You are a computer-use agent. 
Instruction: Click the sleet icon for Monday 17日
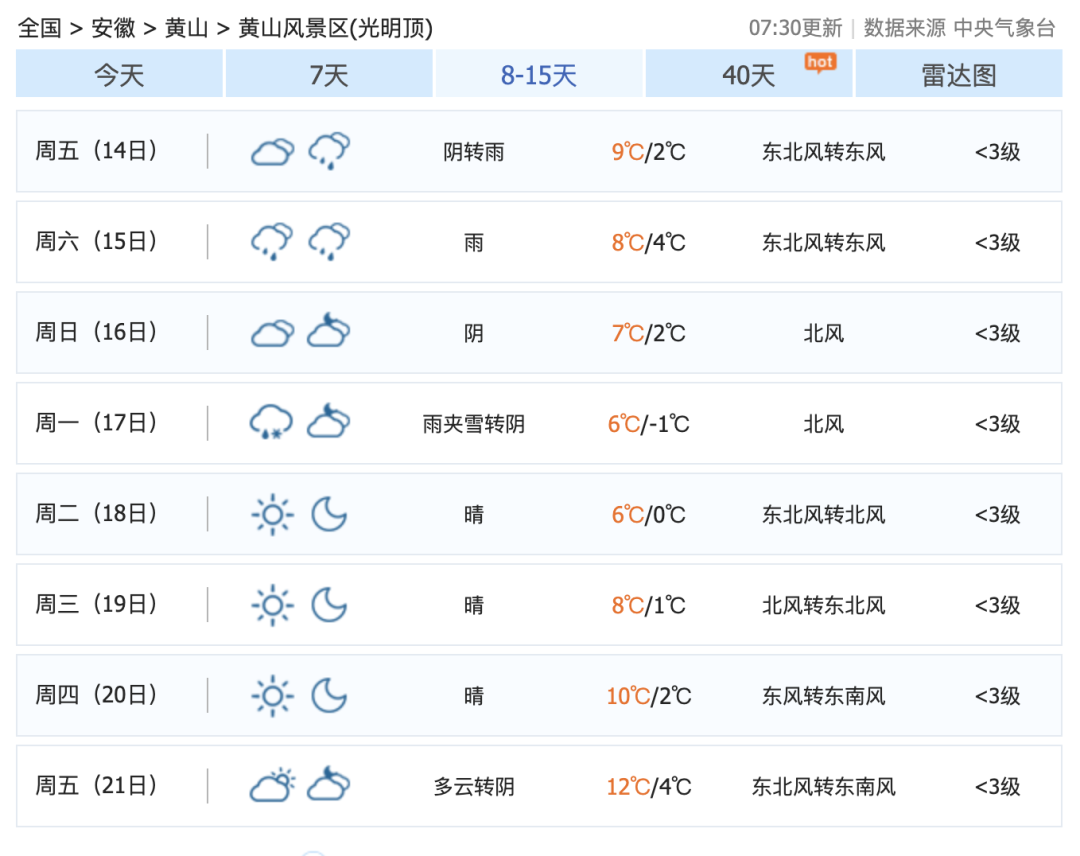pyautogui.click(x=271, y=423)
